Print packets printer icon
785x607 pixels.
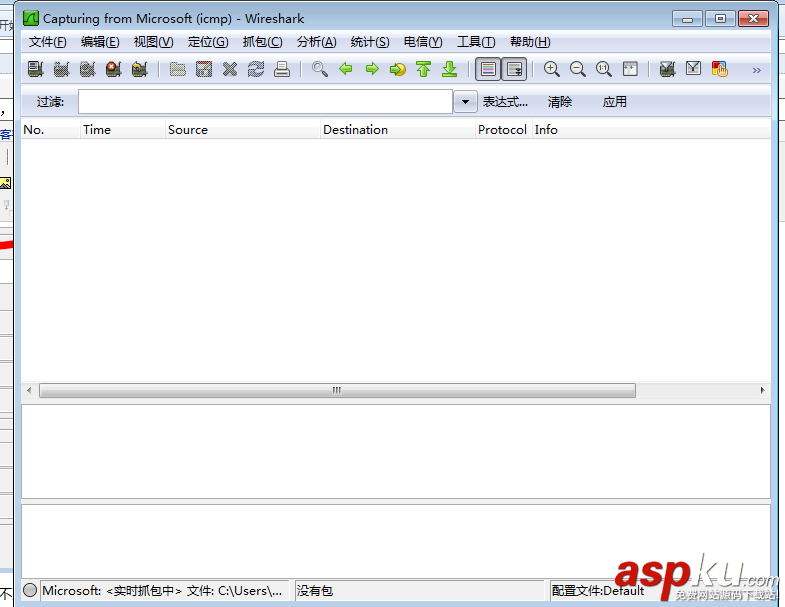tap(282, 69)
